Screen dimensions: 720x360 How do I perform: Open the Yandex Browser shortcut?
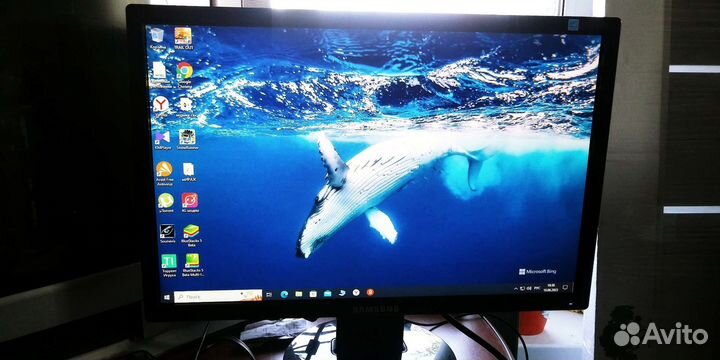[x=161, y=107]
